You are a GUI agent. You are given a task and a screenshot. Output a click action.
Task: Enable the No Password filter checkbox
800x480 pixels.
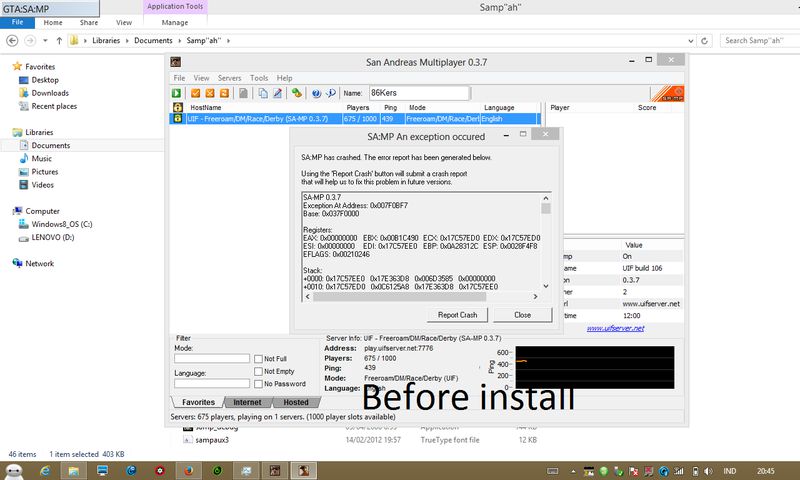coord(258,384)
